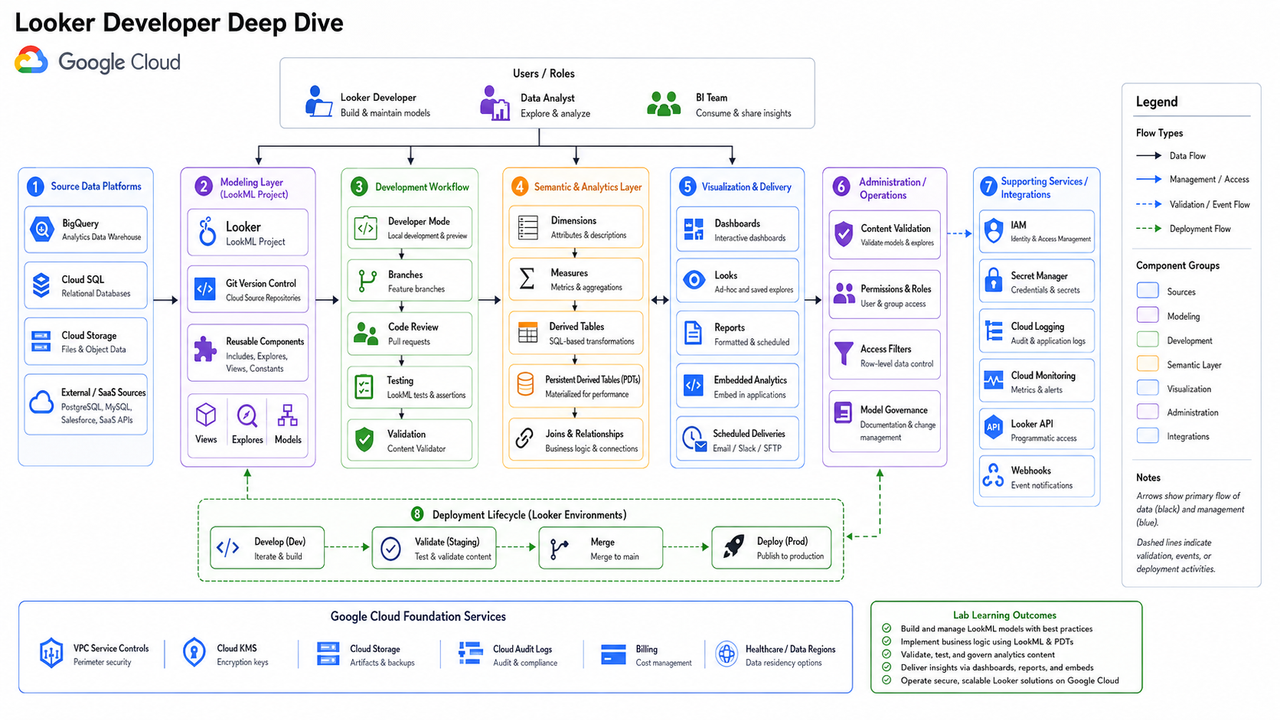
Task: Click the Joins & Relationships link icon
Action: point(526,440)
